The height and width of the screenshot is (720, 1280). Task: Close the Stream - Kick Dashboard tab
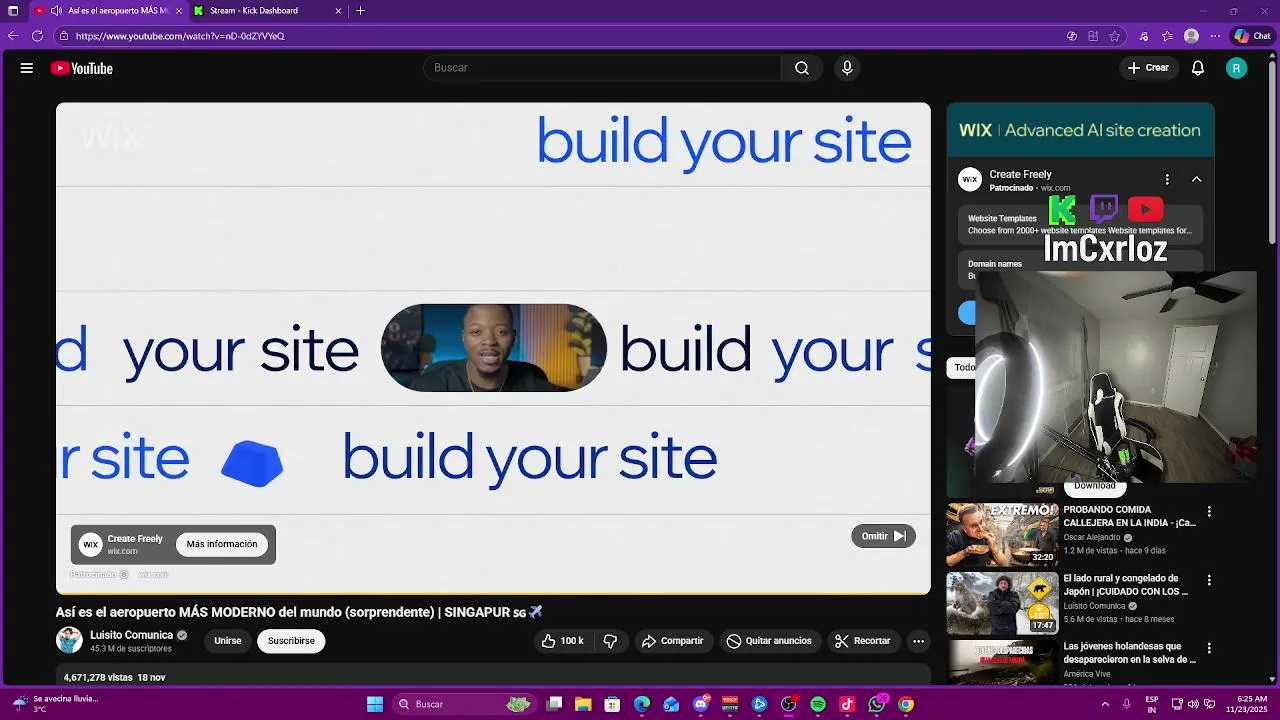(338, 11)
